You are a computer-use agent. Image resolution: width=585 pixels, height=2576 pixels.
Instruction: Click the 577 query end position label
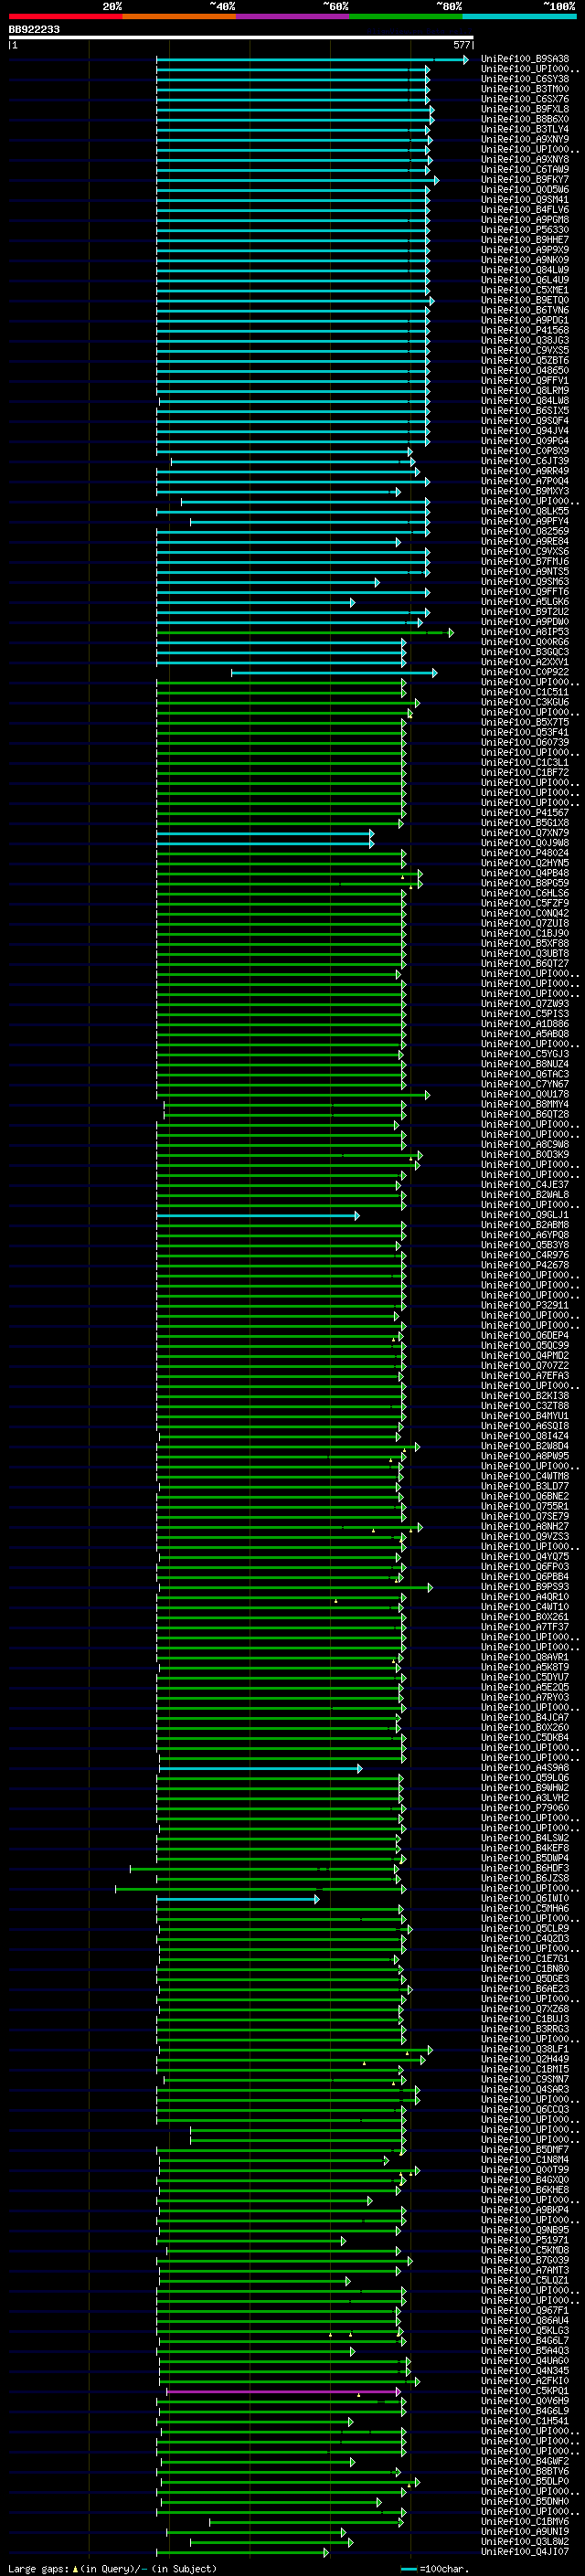pyautogui.click(x=461, y=45)
